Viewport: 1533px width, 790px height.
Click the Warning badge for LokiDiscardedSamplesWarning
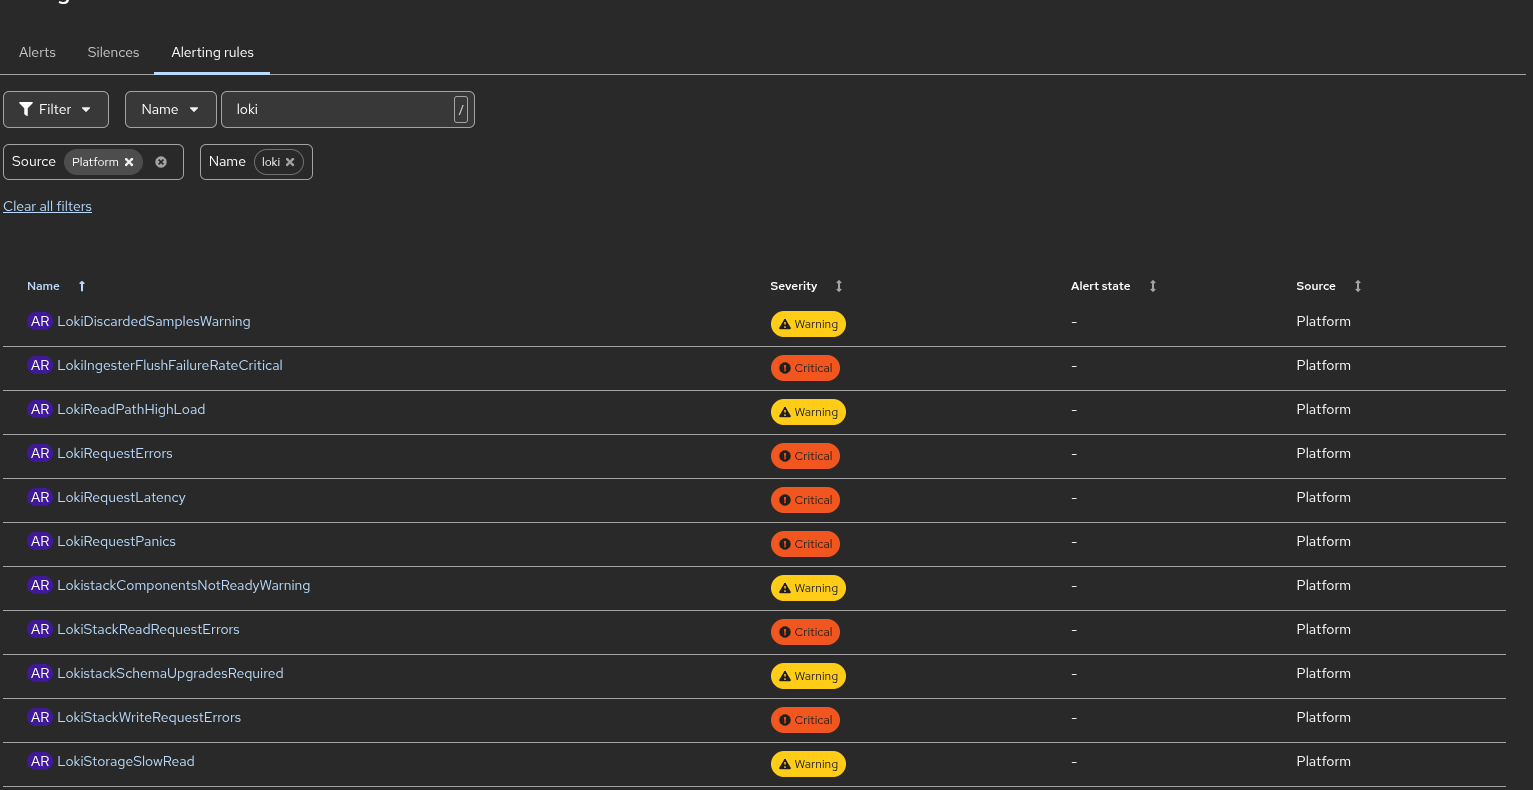click(808, 324)
